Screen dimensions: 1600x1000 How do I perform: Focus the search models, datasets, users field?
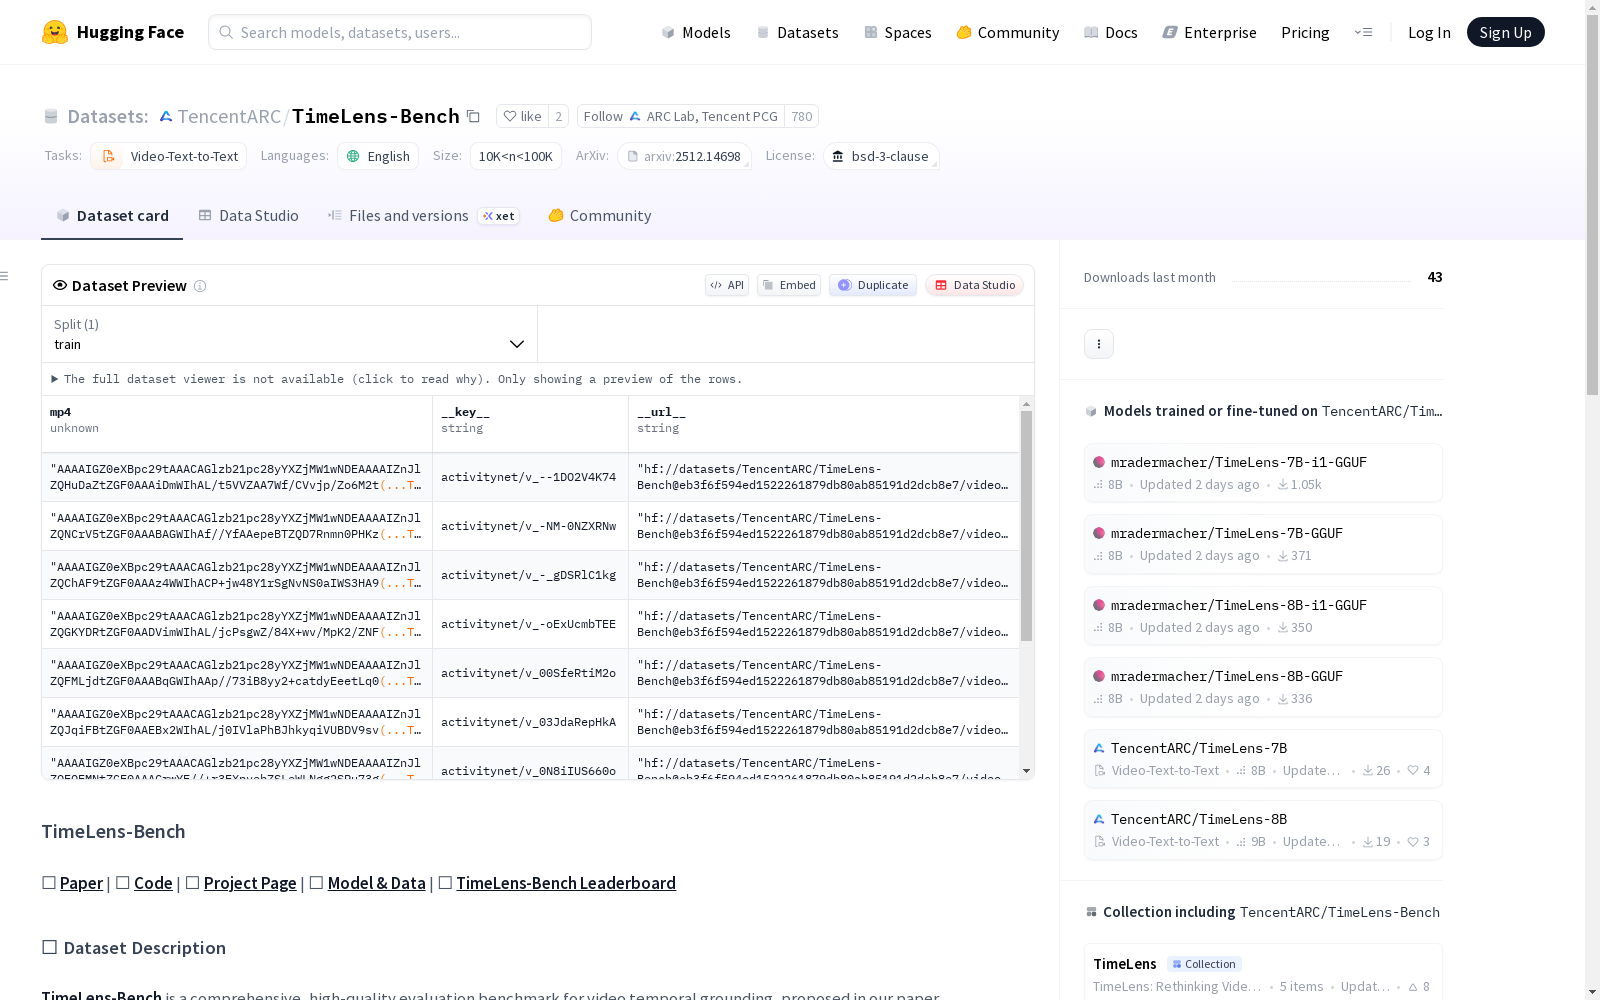click(400, 32)
